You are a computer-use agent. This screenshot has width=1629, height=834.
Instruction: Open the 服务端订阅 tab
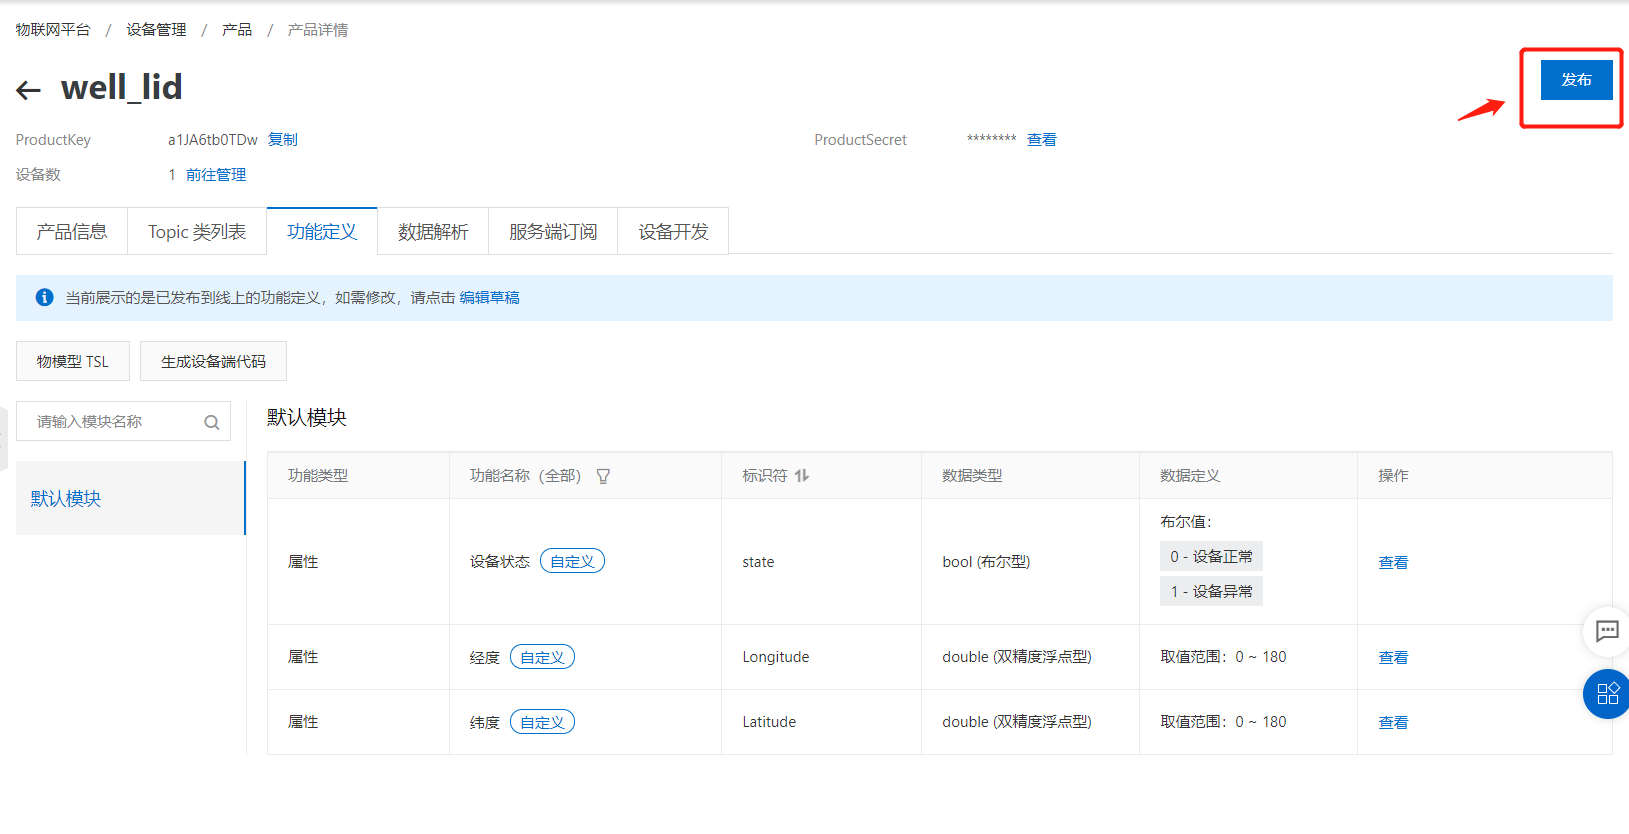pos(553,232)
